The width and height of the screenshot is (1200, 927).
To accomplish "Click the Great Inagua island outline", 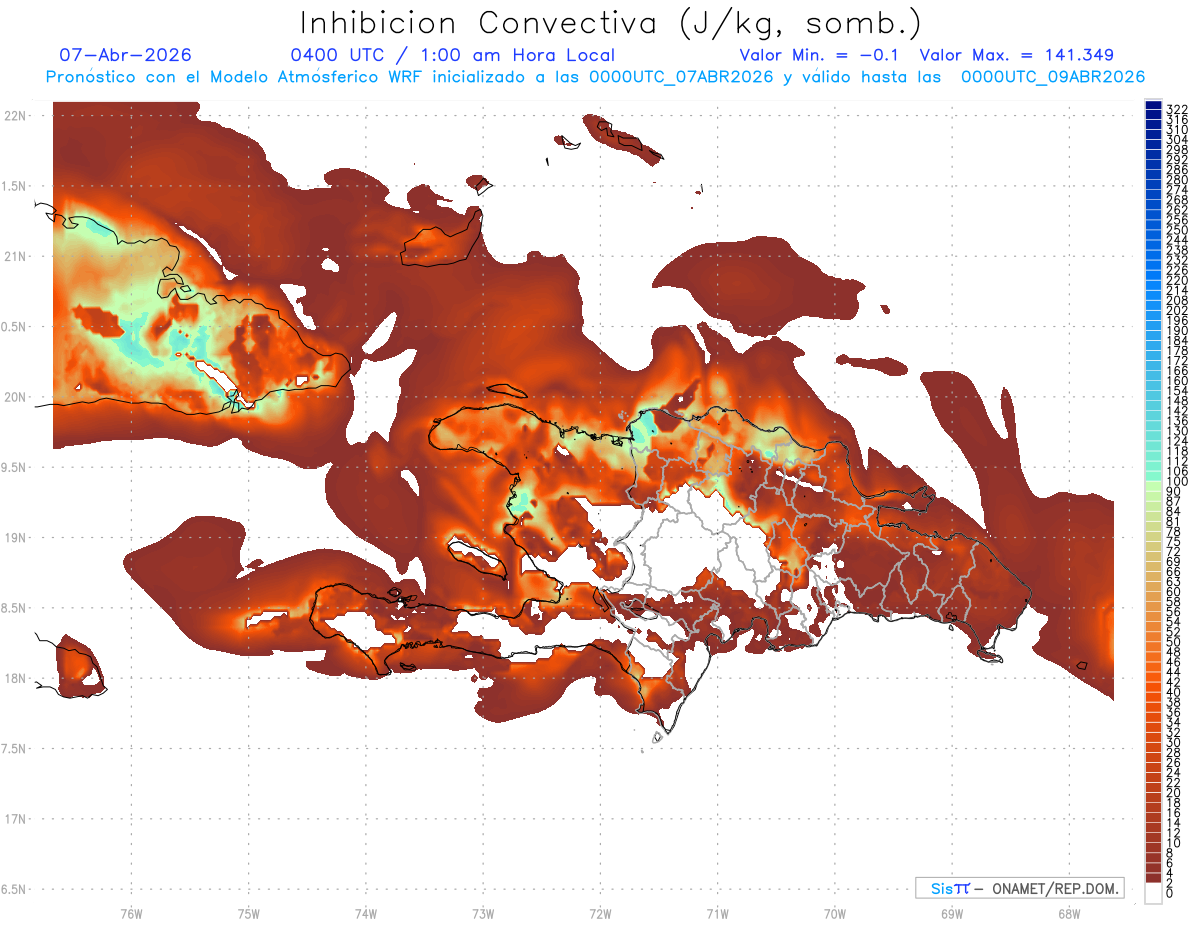I will click(438, 243).
